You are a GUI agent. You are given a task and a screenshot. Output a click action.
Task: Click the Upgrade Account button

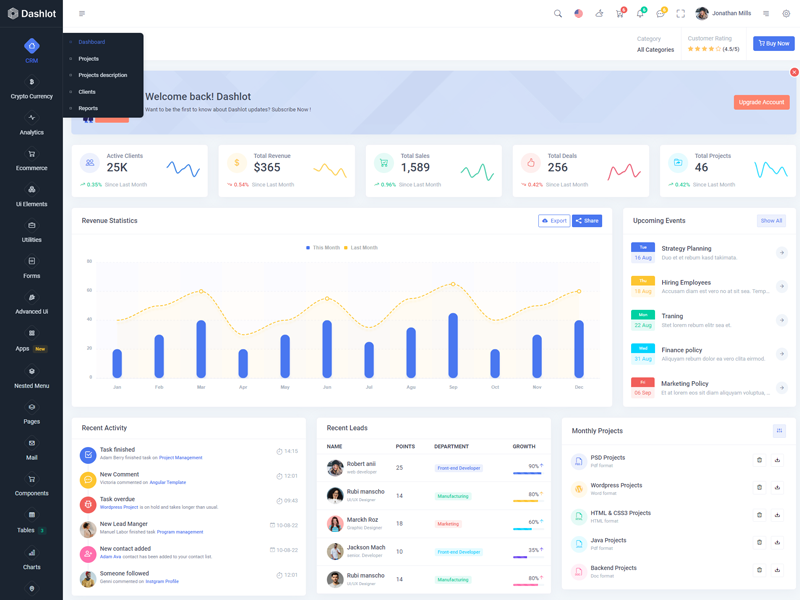coord(761,102)
